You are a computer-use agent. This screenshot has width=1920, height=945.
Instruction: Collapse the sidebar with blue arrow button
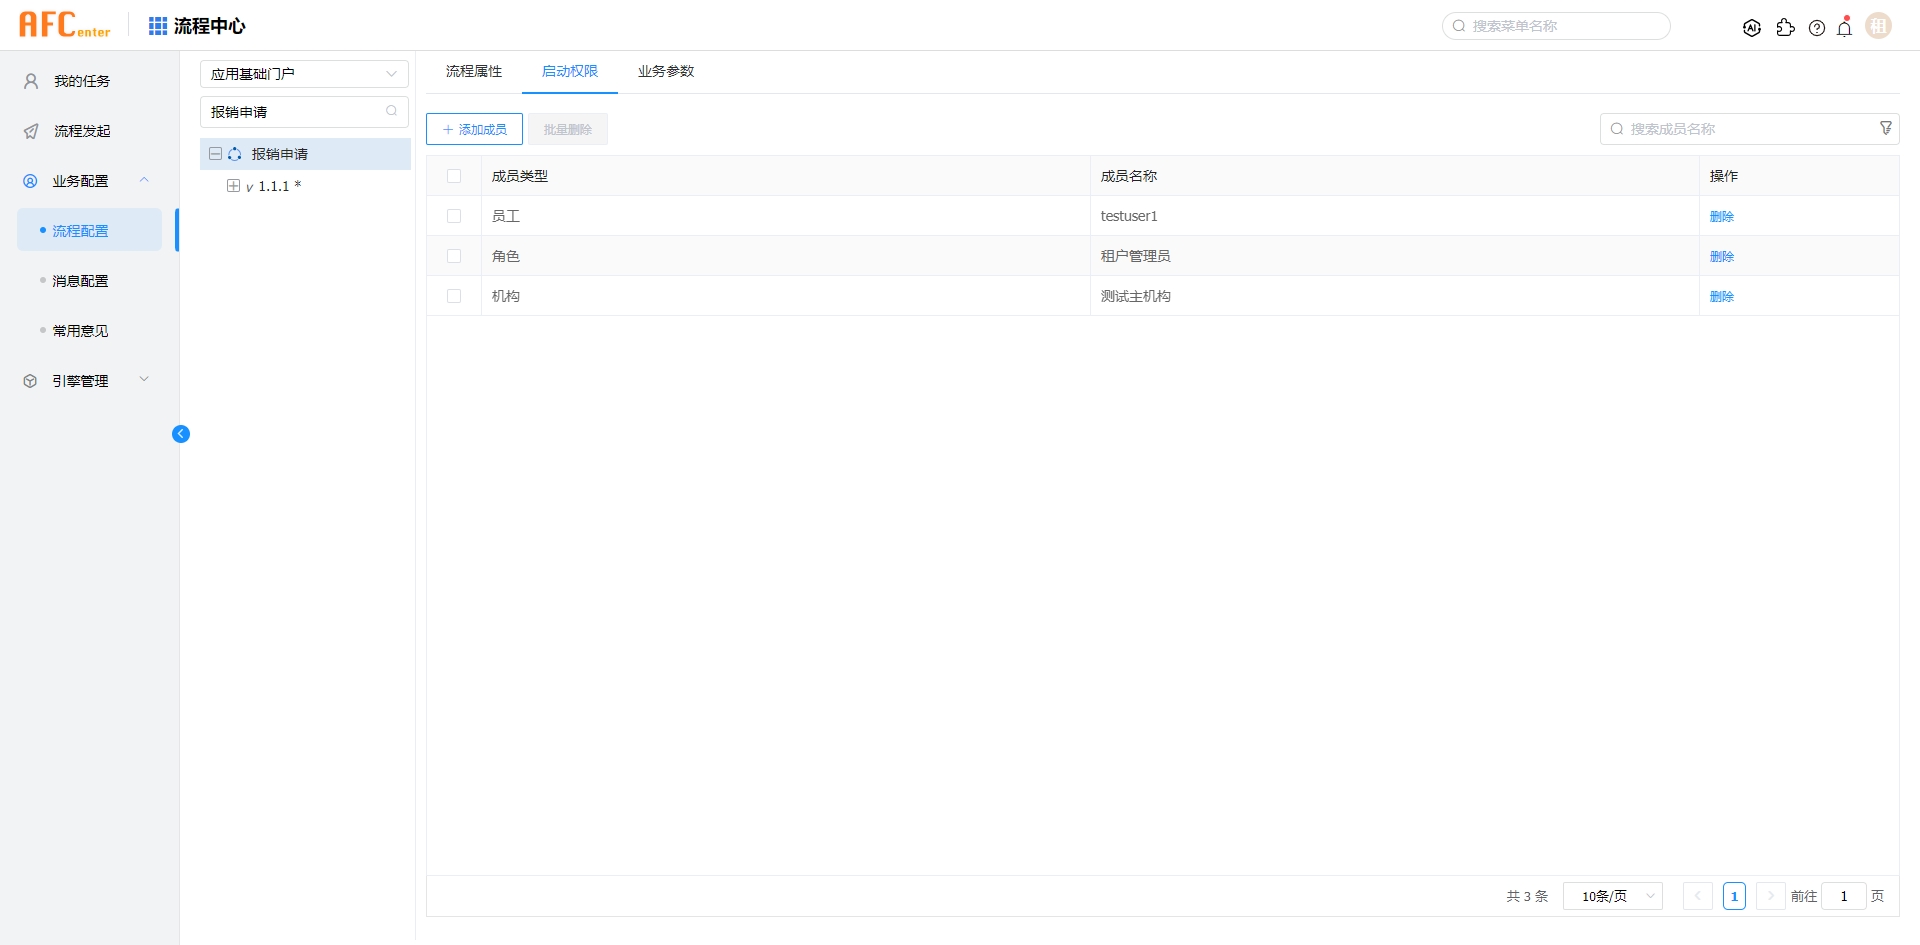pyautogui.click(x=181, y=434)
